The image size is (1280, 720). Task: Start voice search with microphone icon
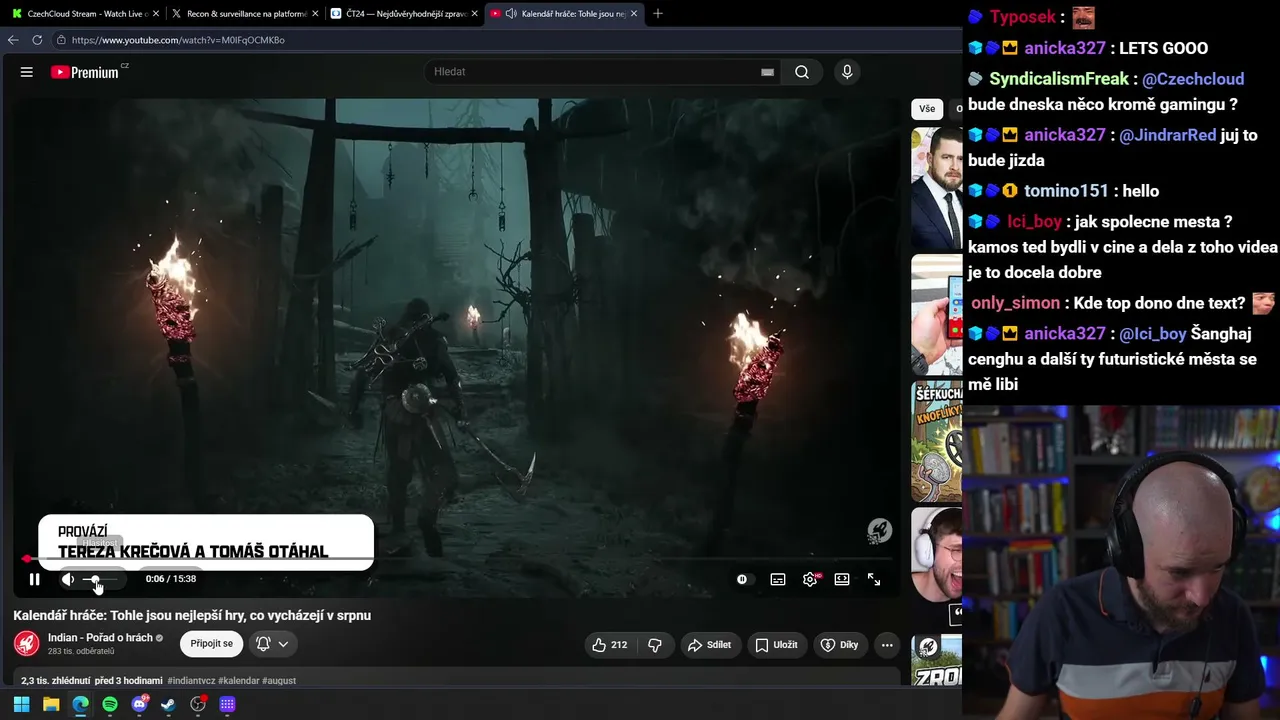pos(847,72)
